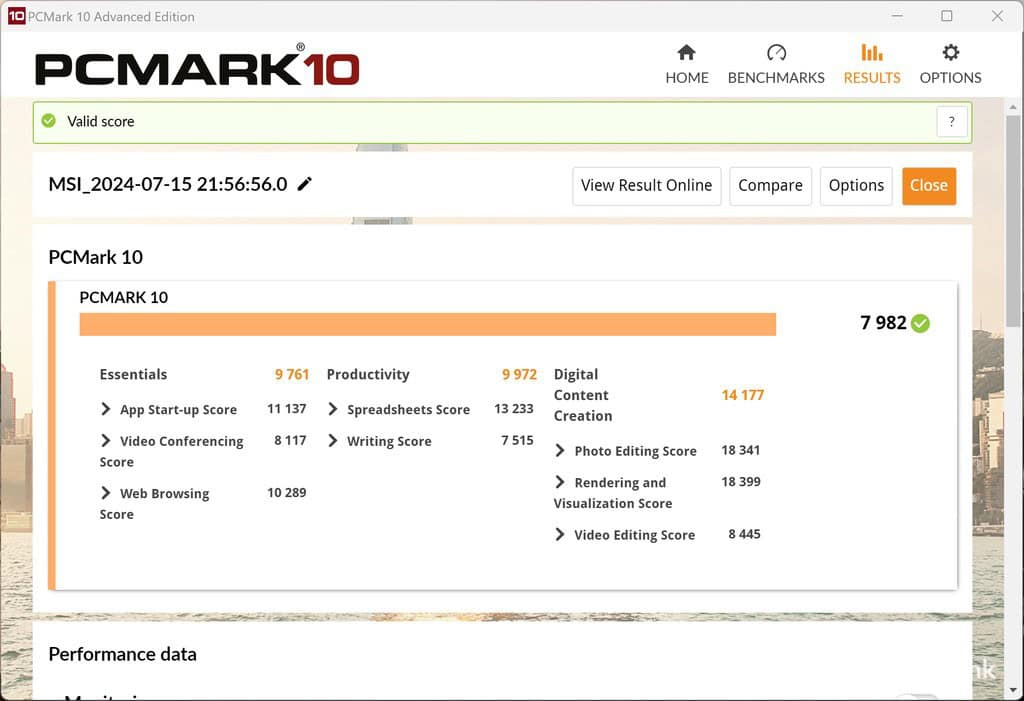This screenshot has height=701, width=1024.
Task: Click green checkmark beside 7 982 score
Action: pos(920,323)
